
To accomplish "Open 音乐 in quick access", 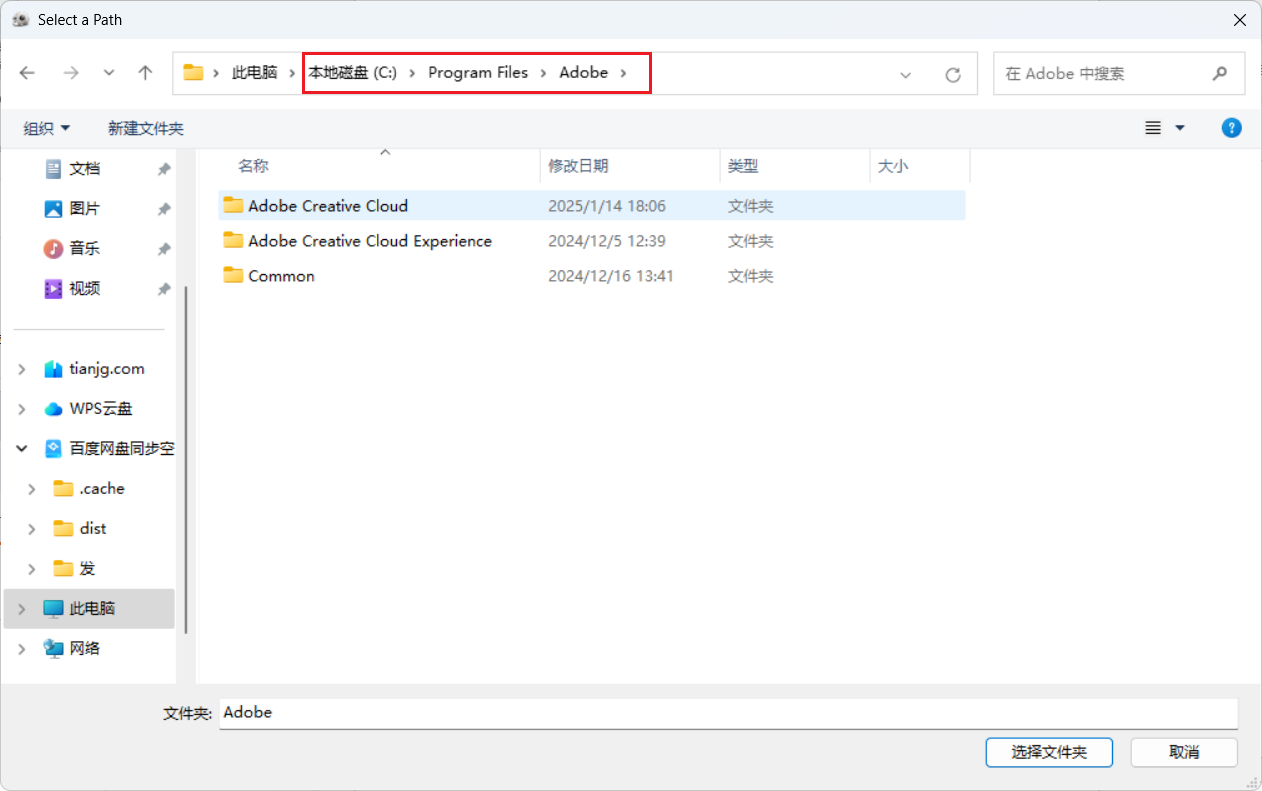I will pos(84,249).
